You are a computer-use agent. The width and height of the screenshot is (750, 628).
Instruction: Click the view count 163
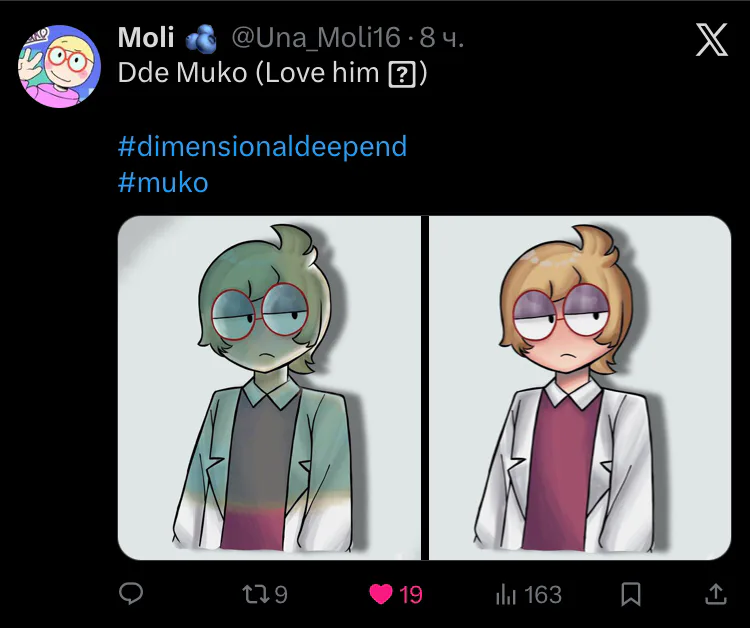[x=543, y=594]
